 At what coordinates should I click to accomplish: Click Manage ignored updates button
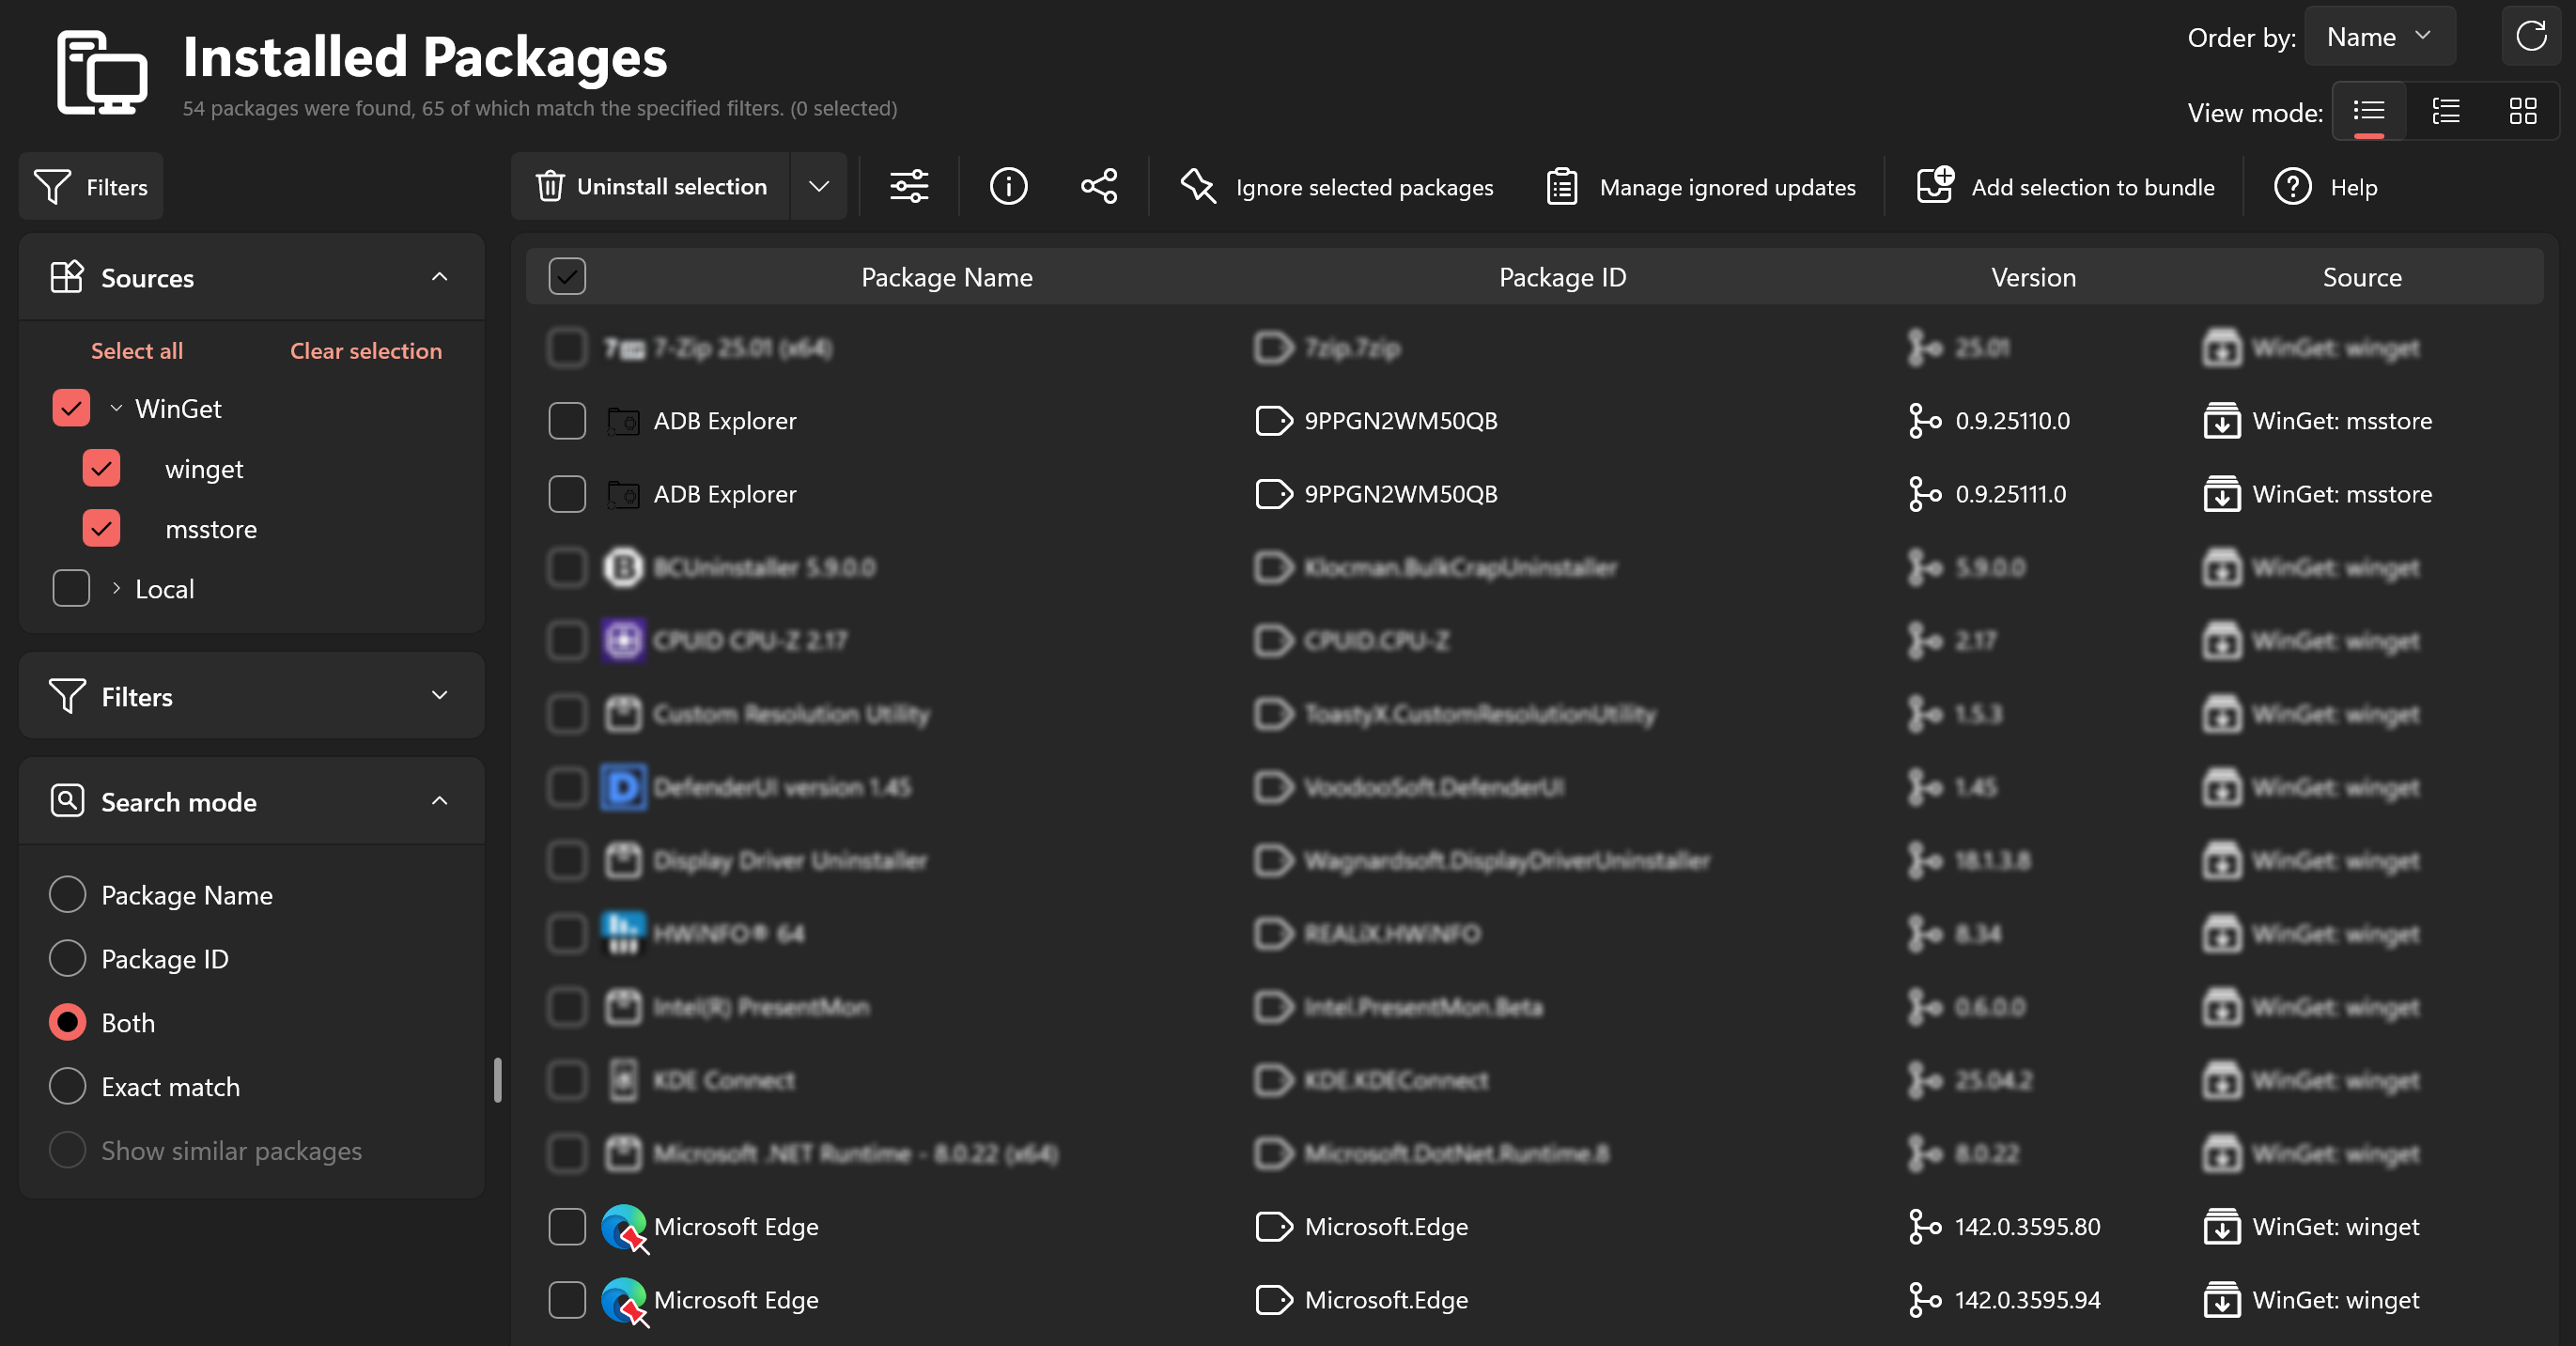[x=1701, y=187]
